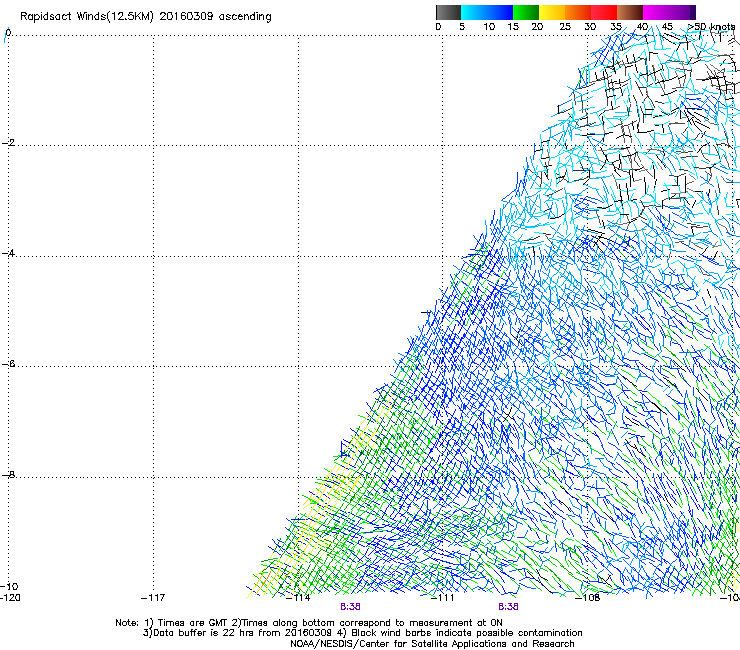Click the yellow 20-25 knots color segment
The height and width of the screenshot is (650, 740).
click(552, 12)
